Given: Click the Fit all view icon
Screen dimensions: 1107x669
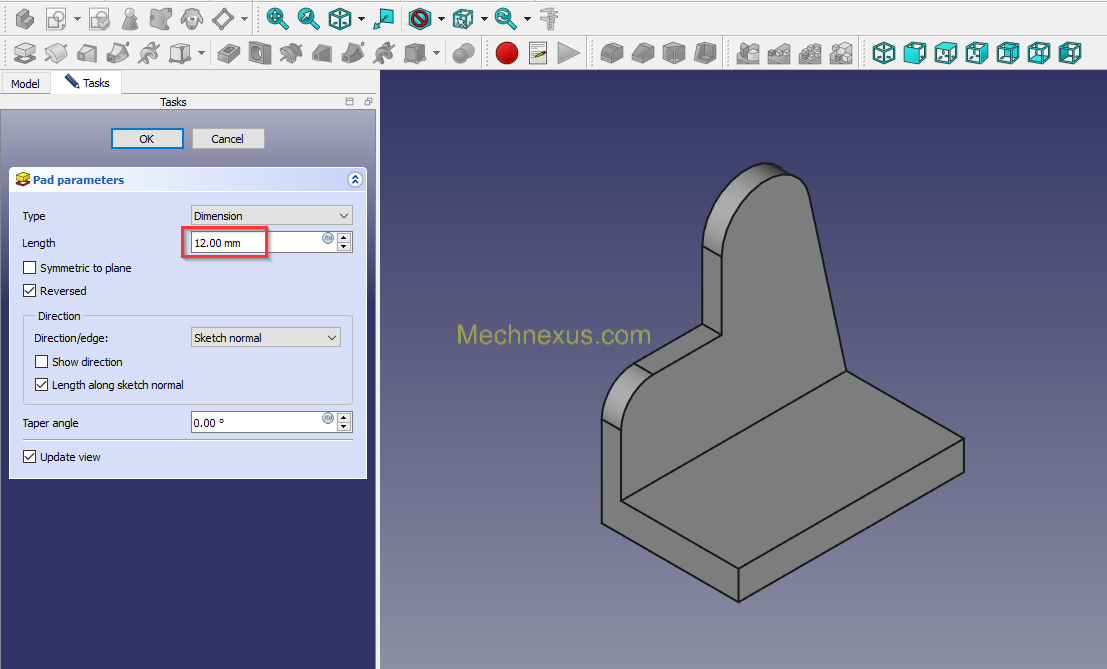Looking at the screenshot, I should point(277,19).
